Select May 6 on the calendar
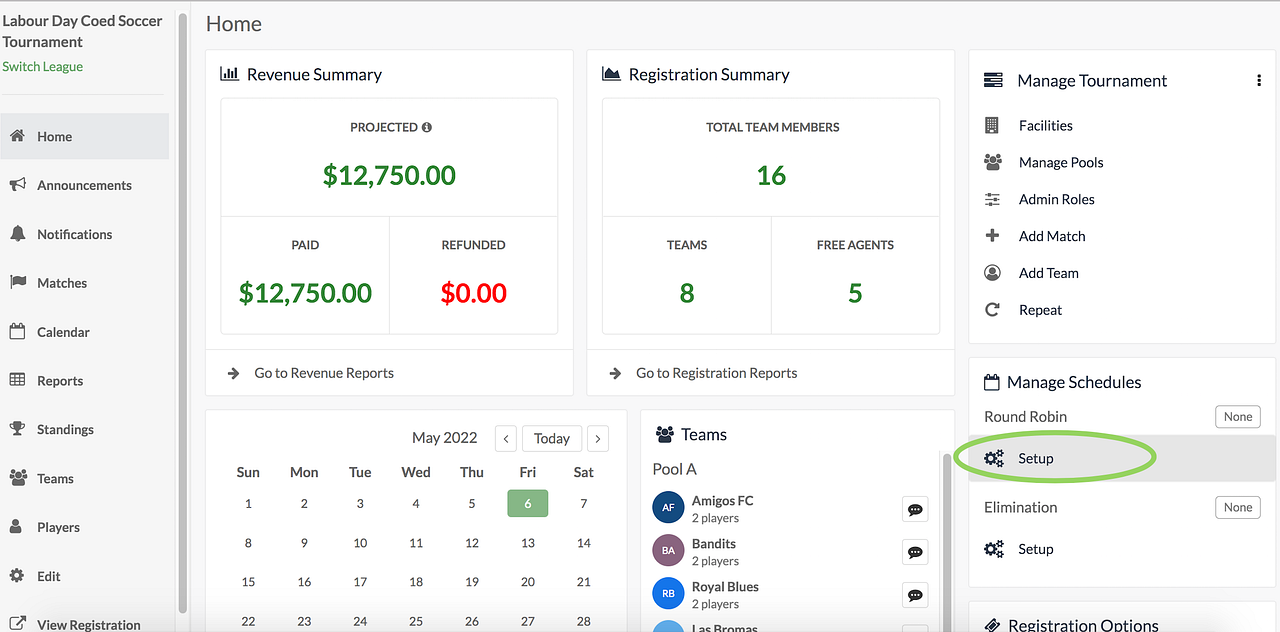The image size is (1280, 632). pyautogui.click(x=527, y=503)
